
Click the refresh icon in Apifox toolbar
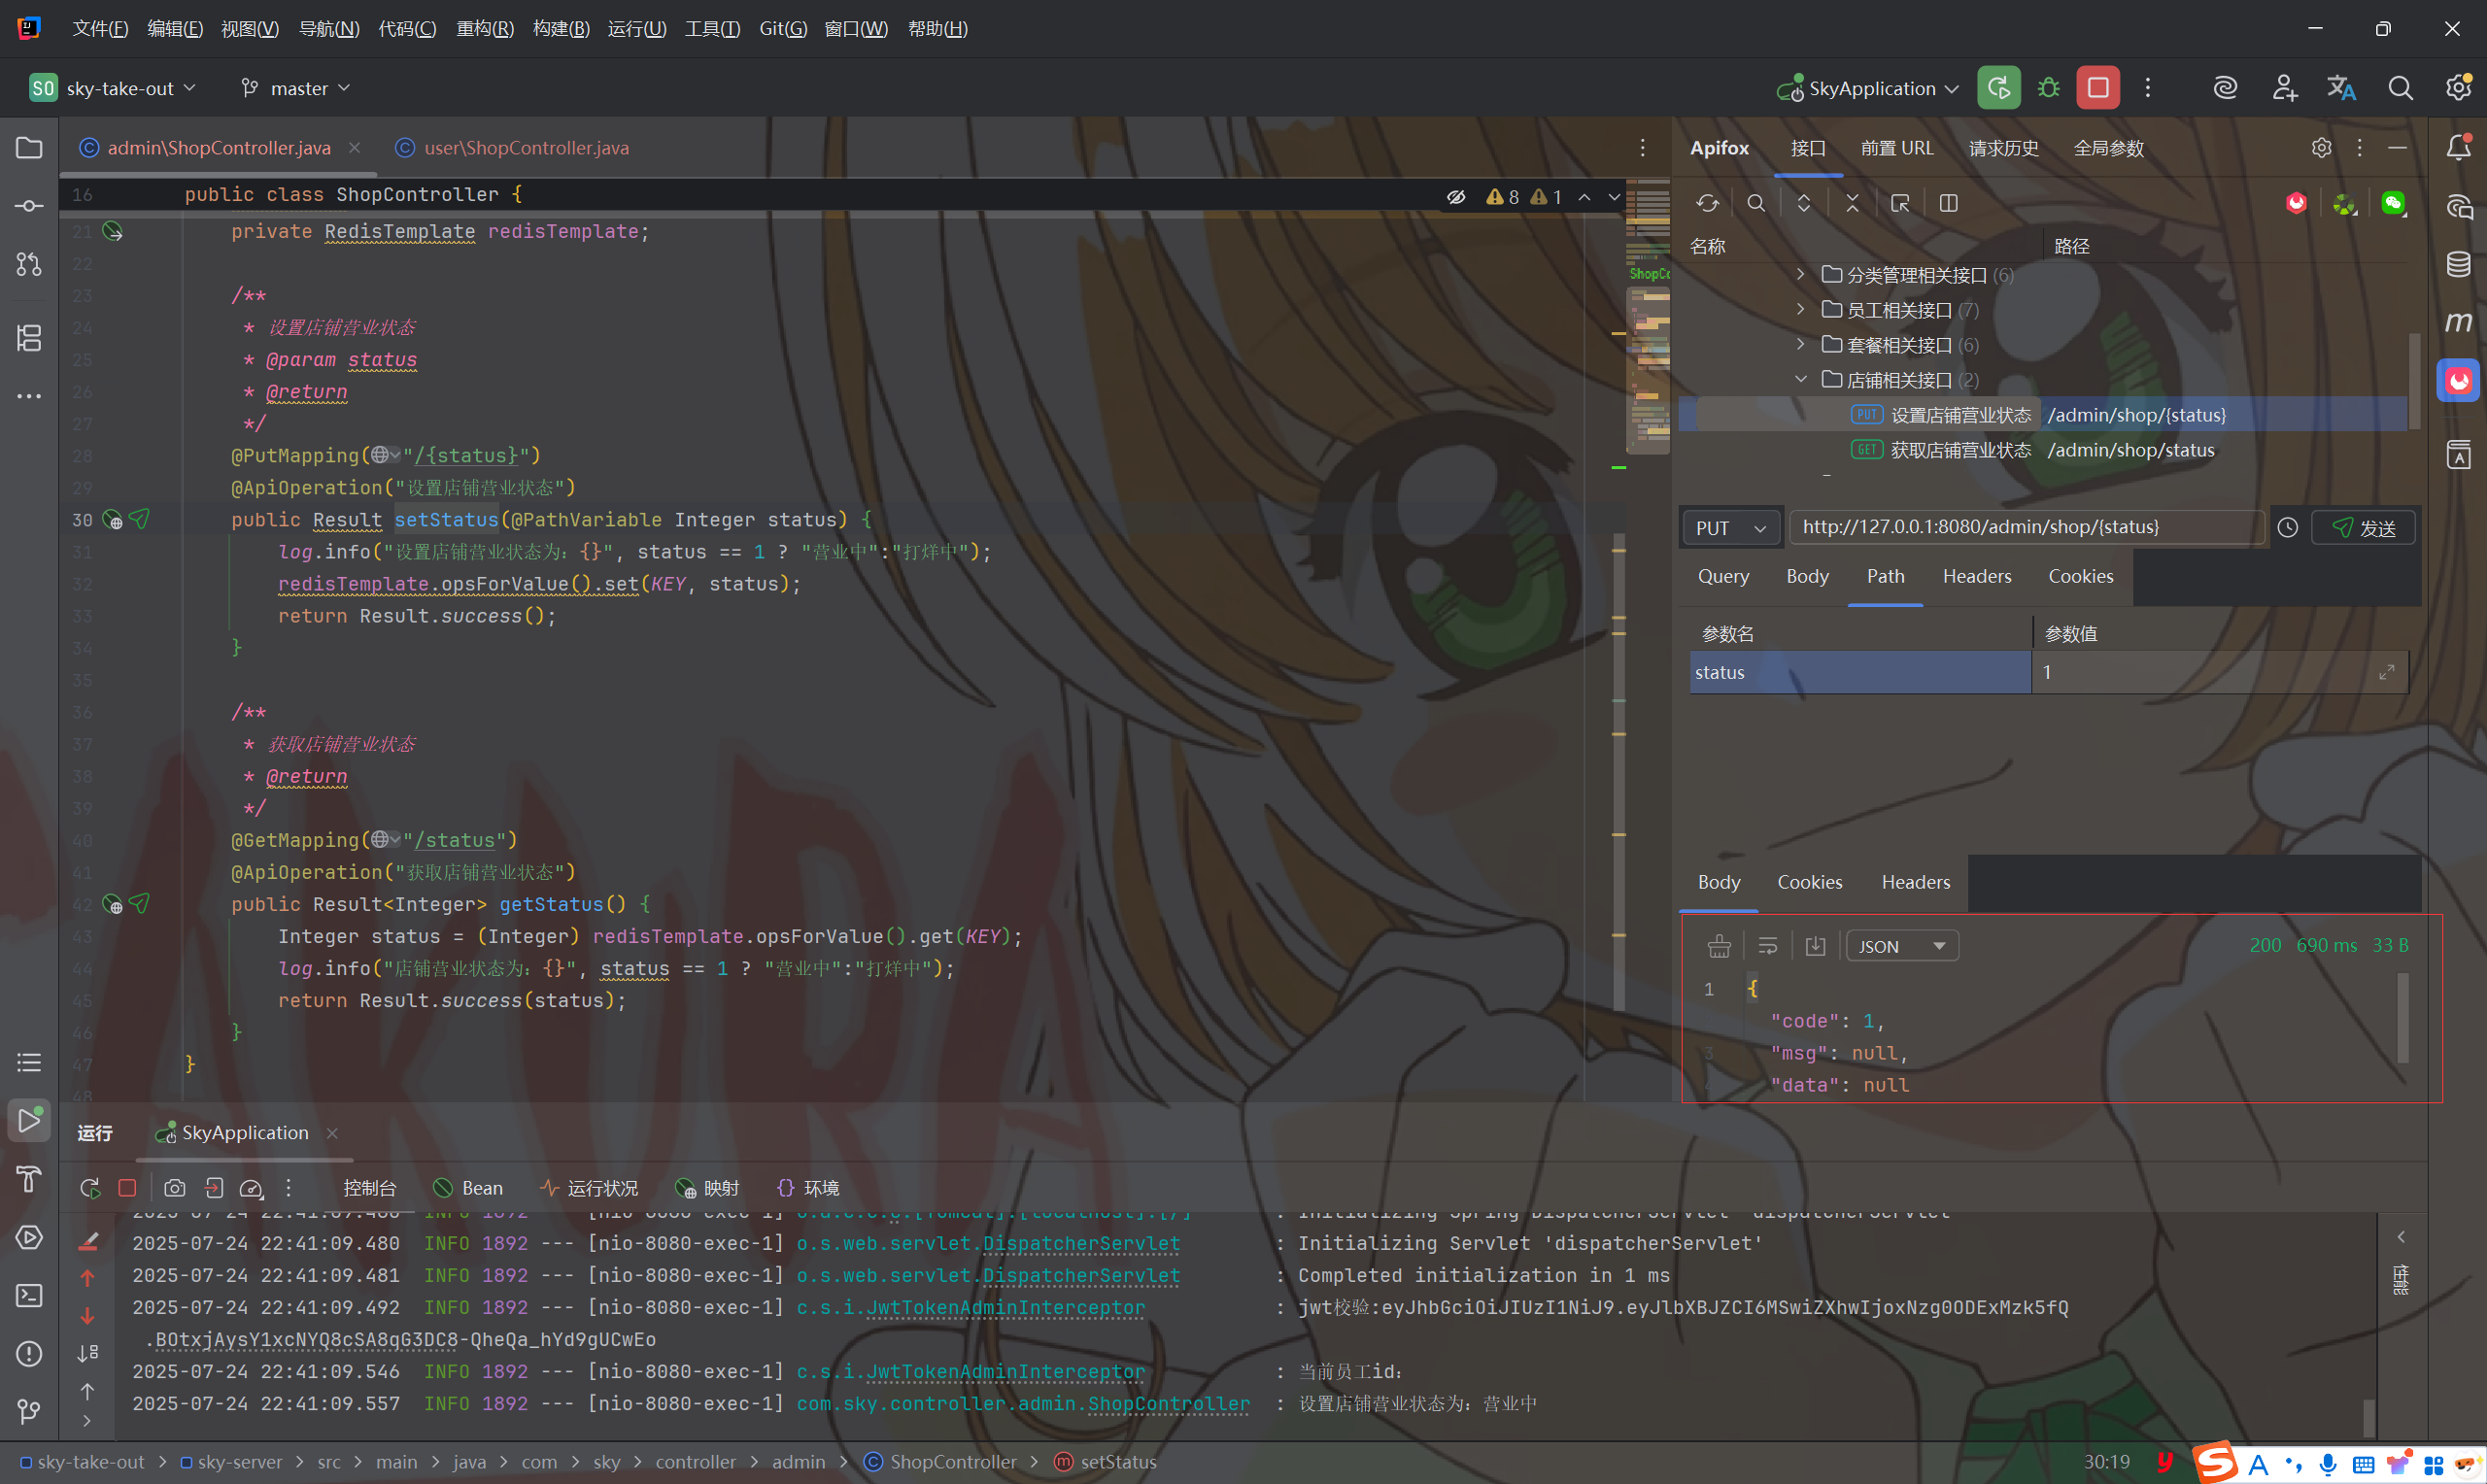[1707, 203]
